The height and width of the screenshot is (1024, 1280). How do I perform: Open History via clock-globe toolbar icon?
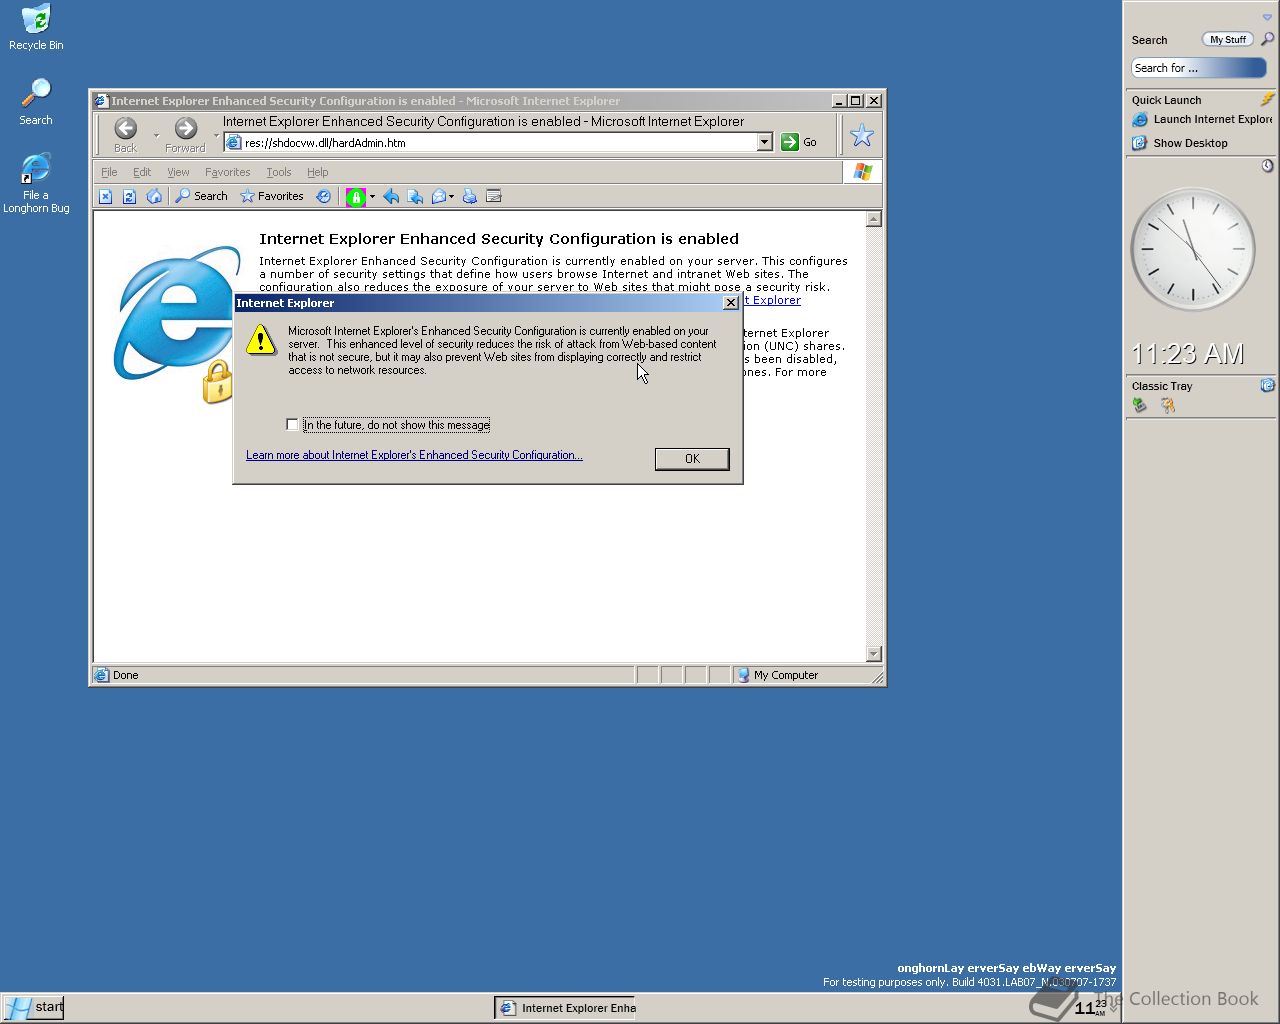tap(323, 197)
